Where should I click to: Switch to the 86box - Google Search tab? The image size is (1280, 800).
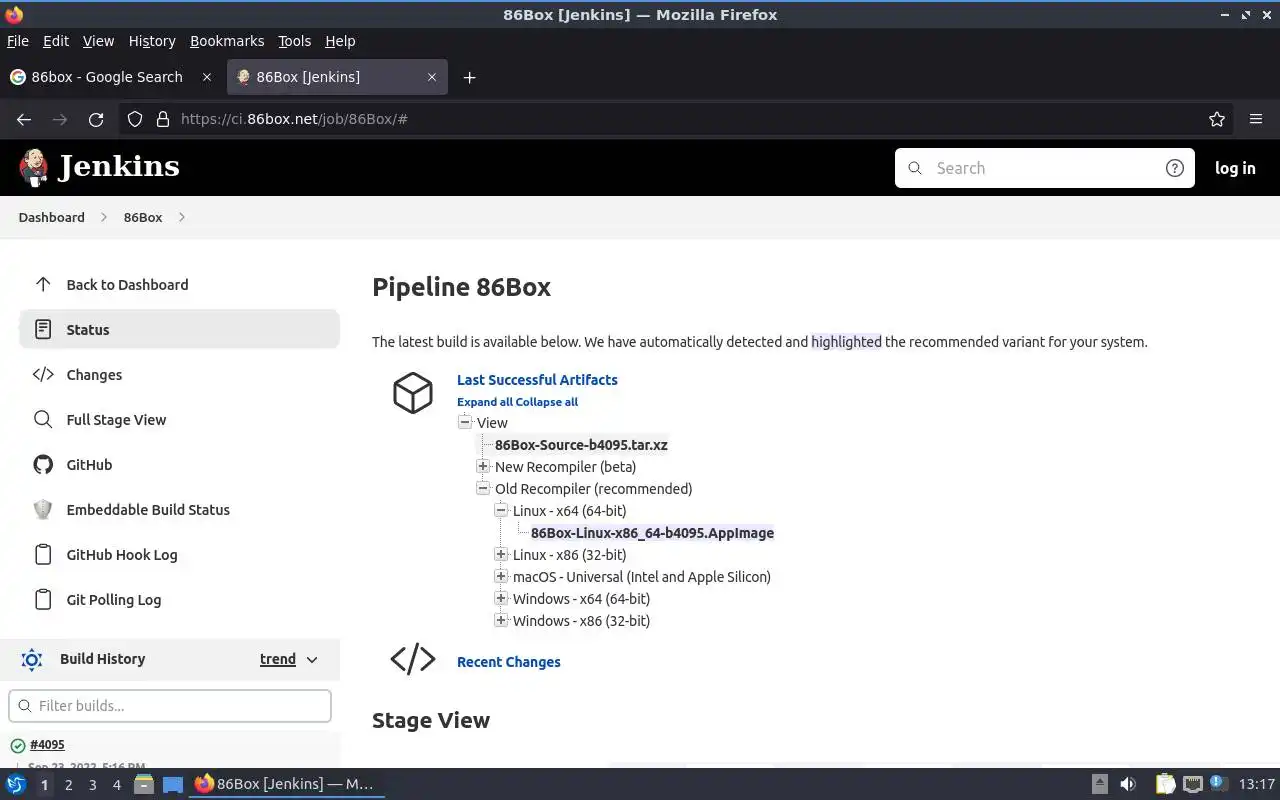pyautogui.click(x=107, y=77)
